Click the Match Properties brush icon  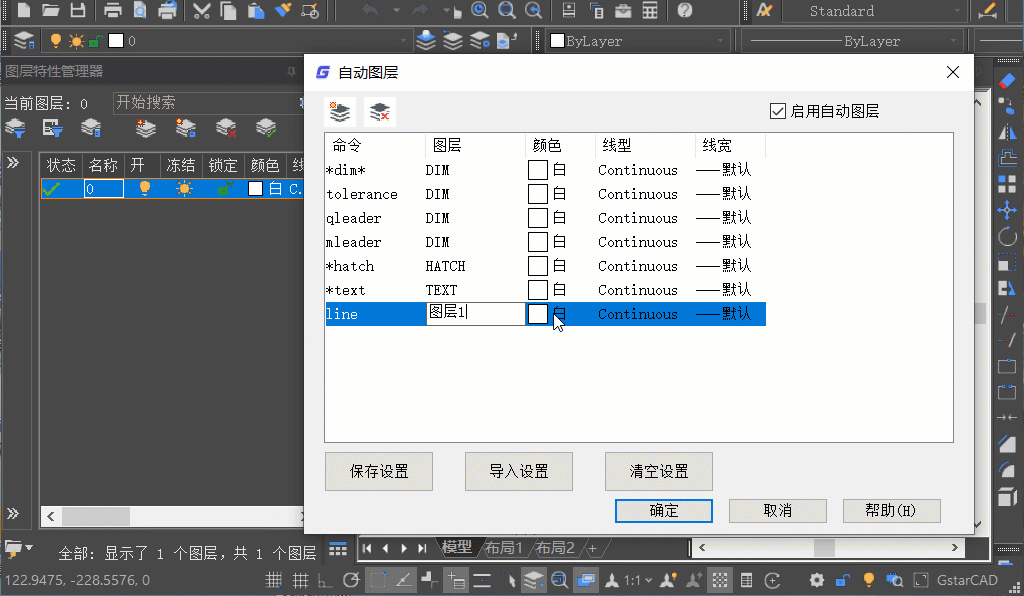click(x=282, y=11)
